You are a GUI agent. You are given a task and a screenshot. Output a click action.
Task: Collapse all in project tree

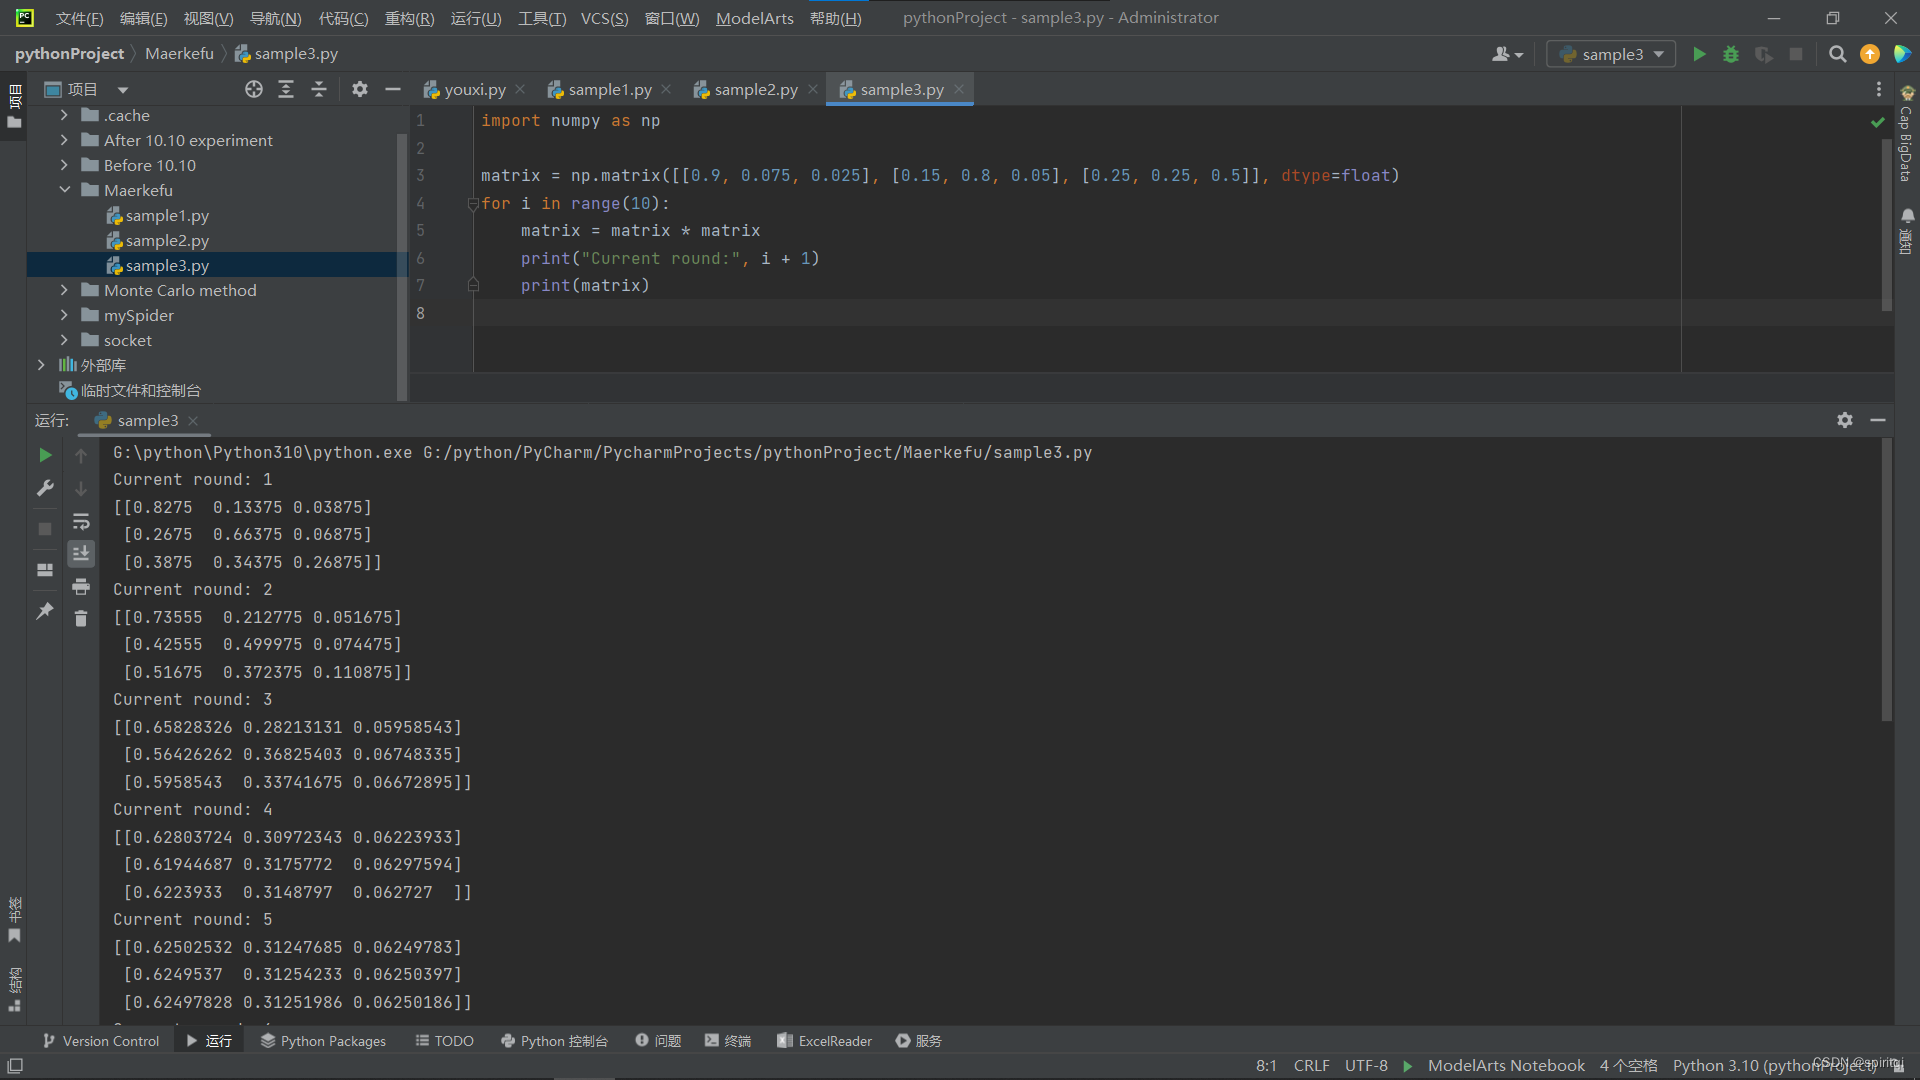[x=319, y=90]
